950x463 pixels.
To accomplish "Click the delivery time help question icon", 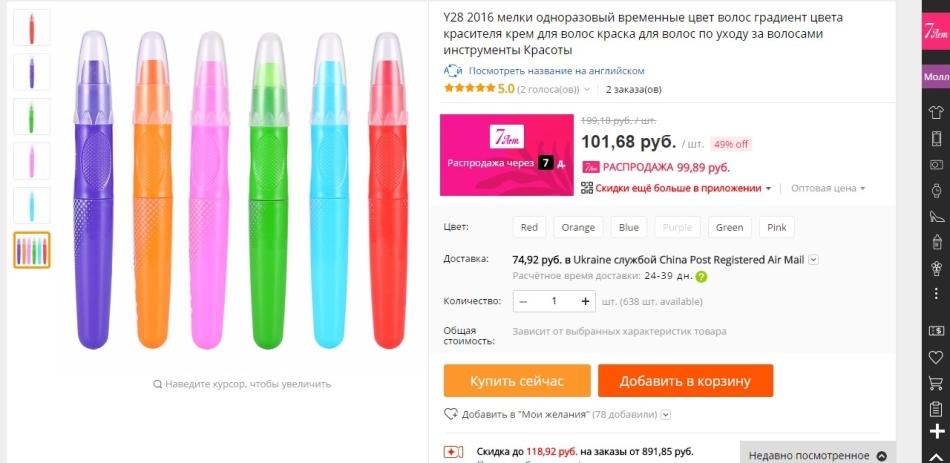I will tap(701, 277).
